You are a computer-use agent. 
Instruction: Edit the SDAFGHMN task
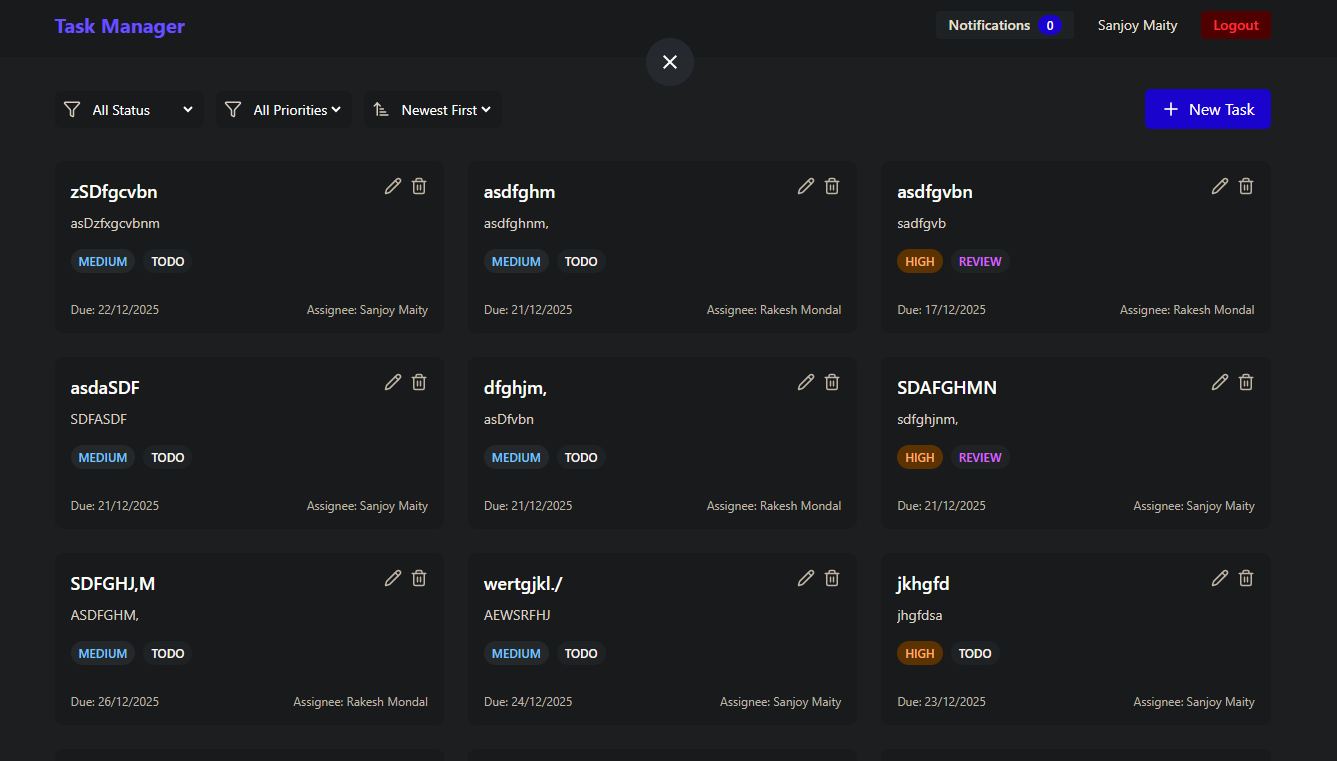(x=1220, y=382)
